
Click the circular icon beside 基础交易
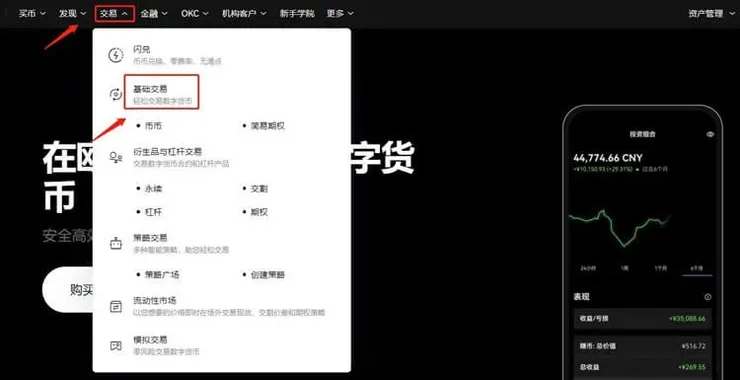tap(116, 94)
